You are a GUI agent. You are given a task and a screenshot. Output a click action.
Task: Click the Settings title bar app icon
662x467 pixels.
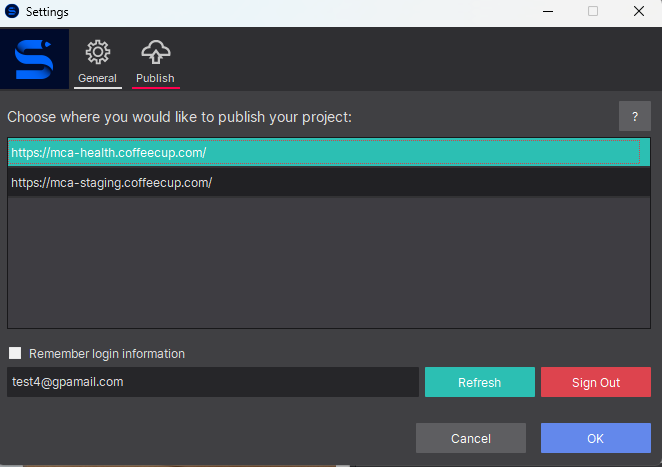coord(12,11)
